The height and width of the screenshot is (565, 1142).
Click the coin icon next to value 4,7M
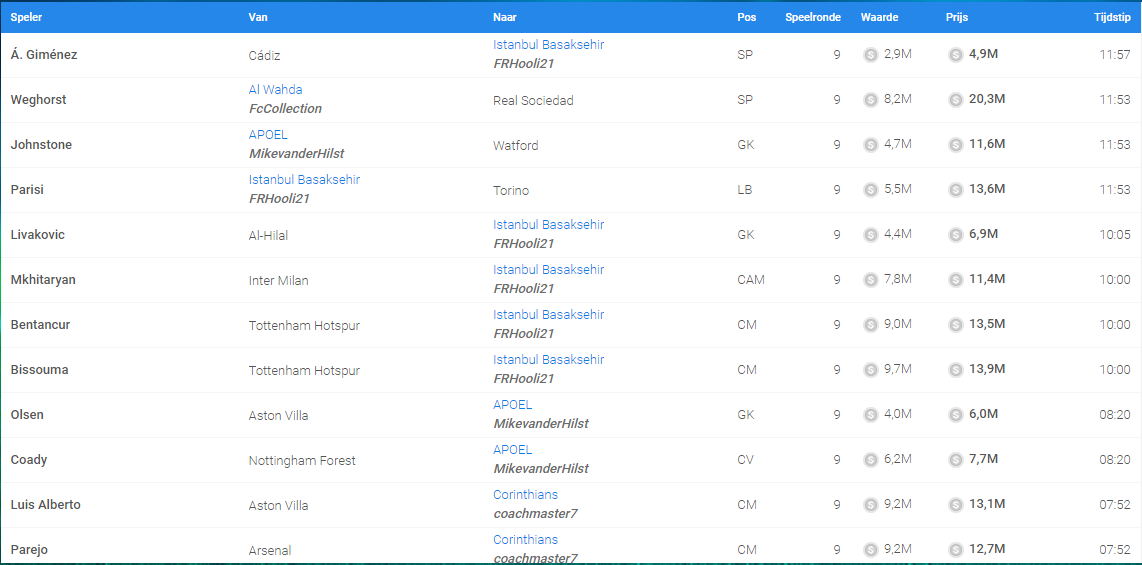click(x=870, y=145)
